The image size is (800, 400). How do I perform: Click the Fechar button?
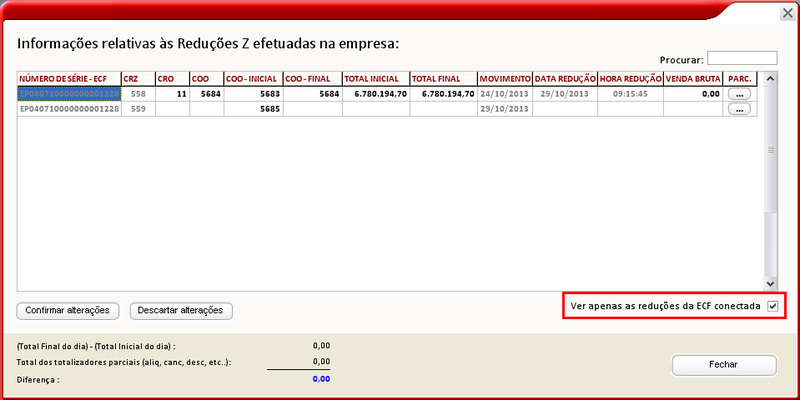tap(723, 365)
